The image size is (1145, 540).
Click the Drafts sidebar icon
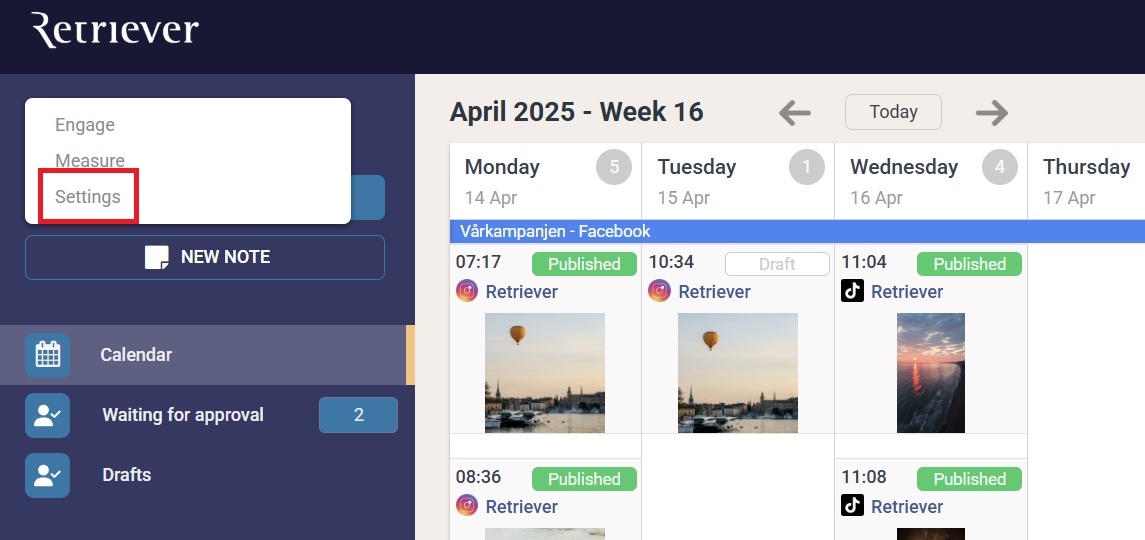click(x=48, y=475)
